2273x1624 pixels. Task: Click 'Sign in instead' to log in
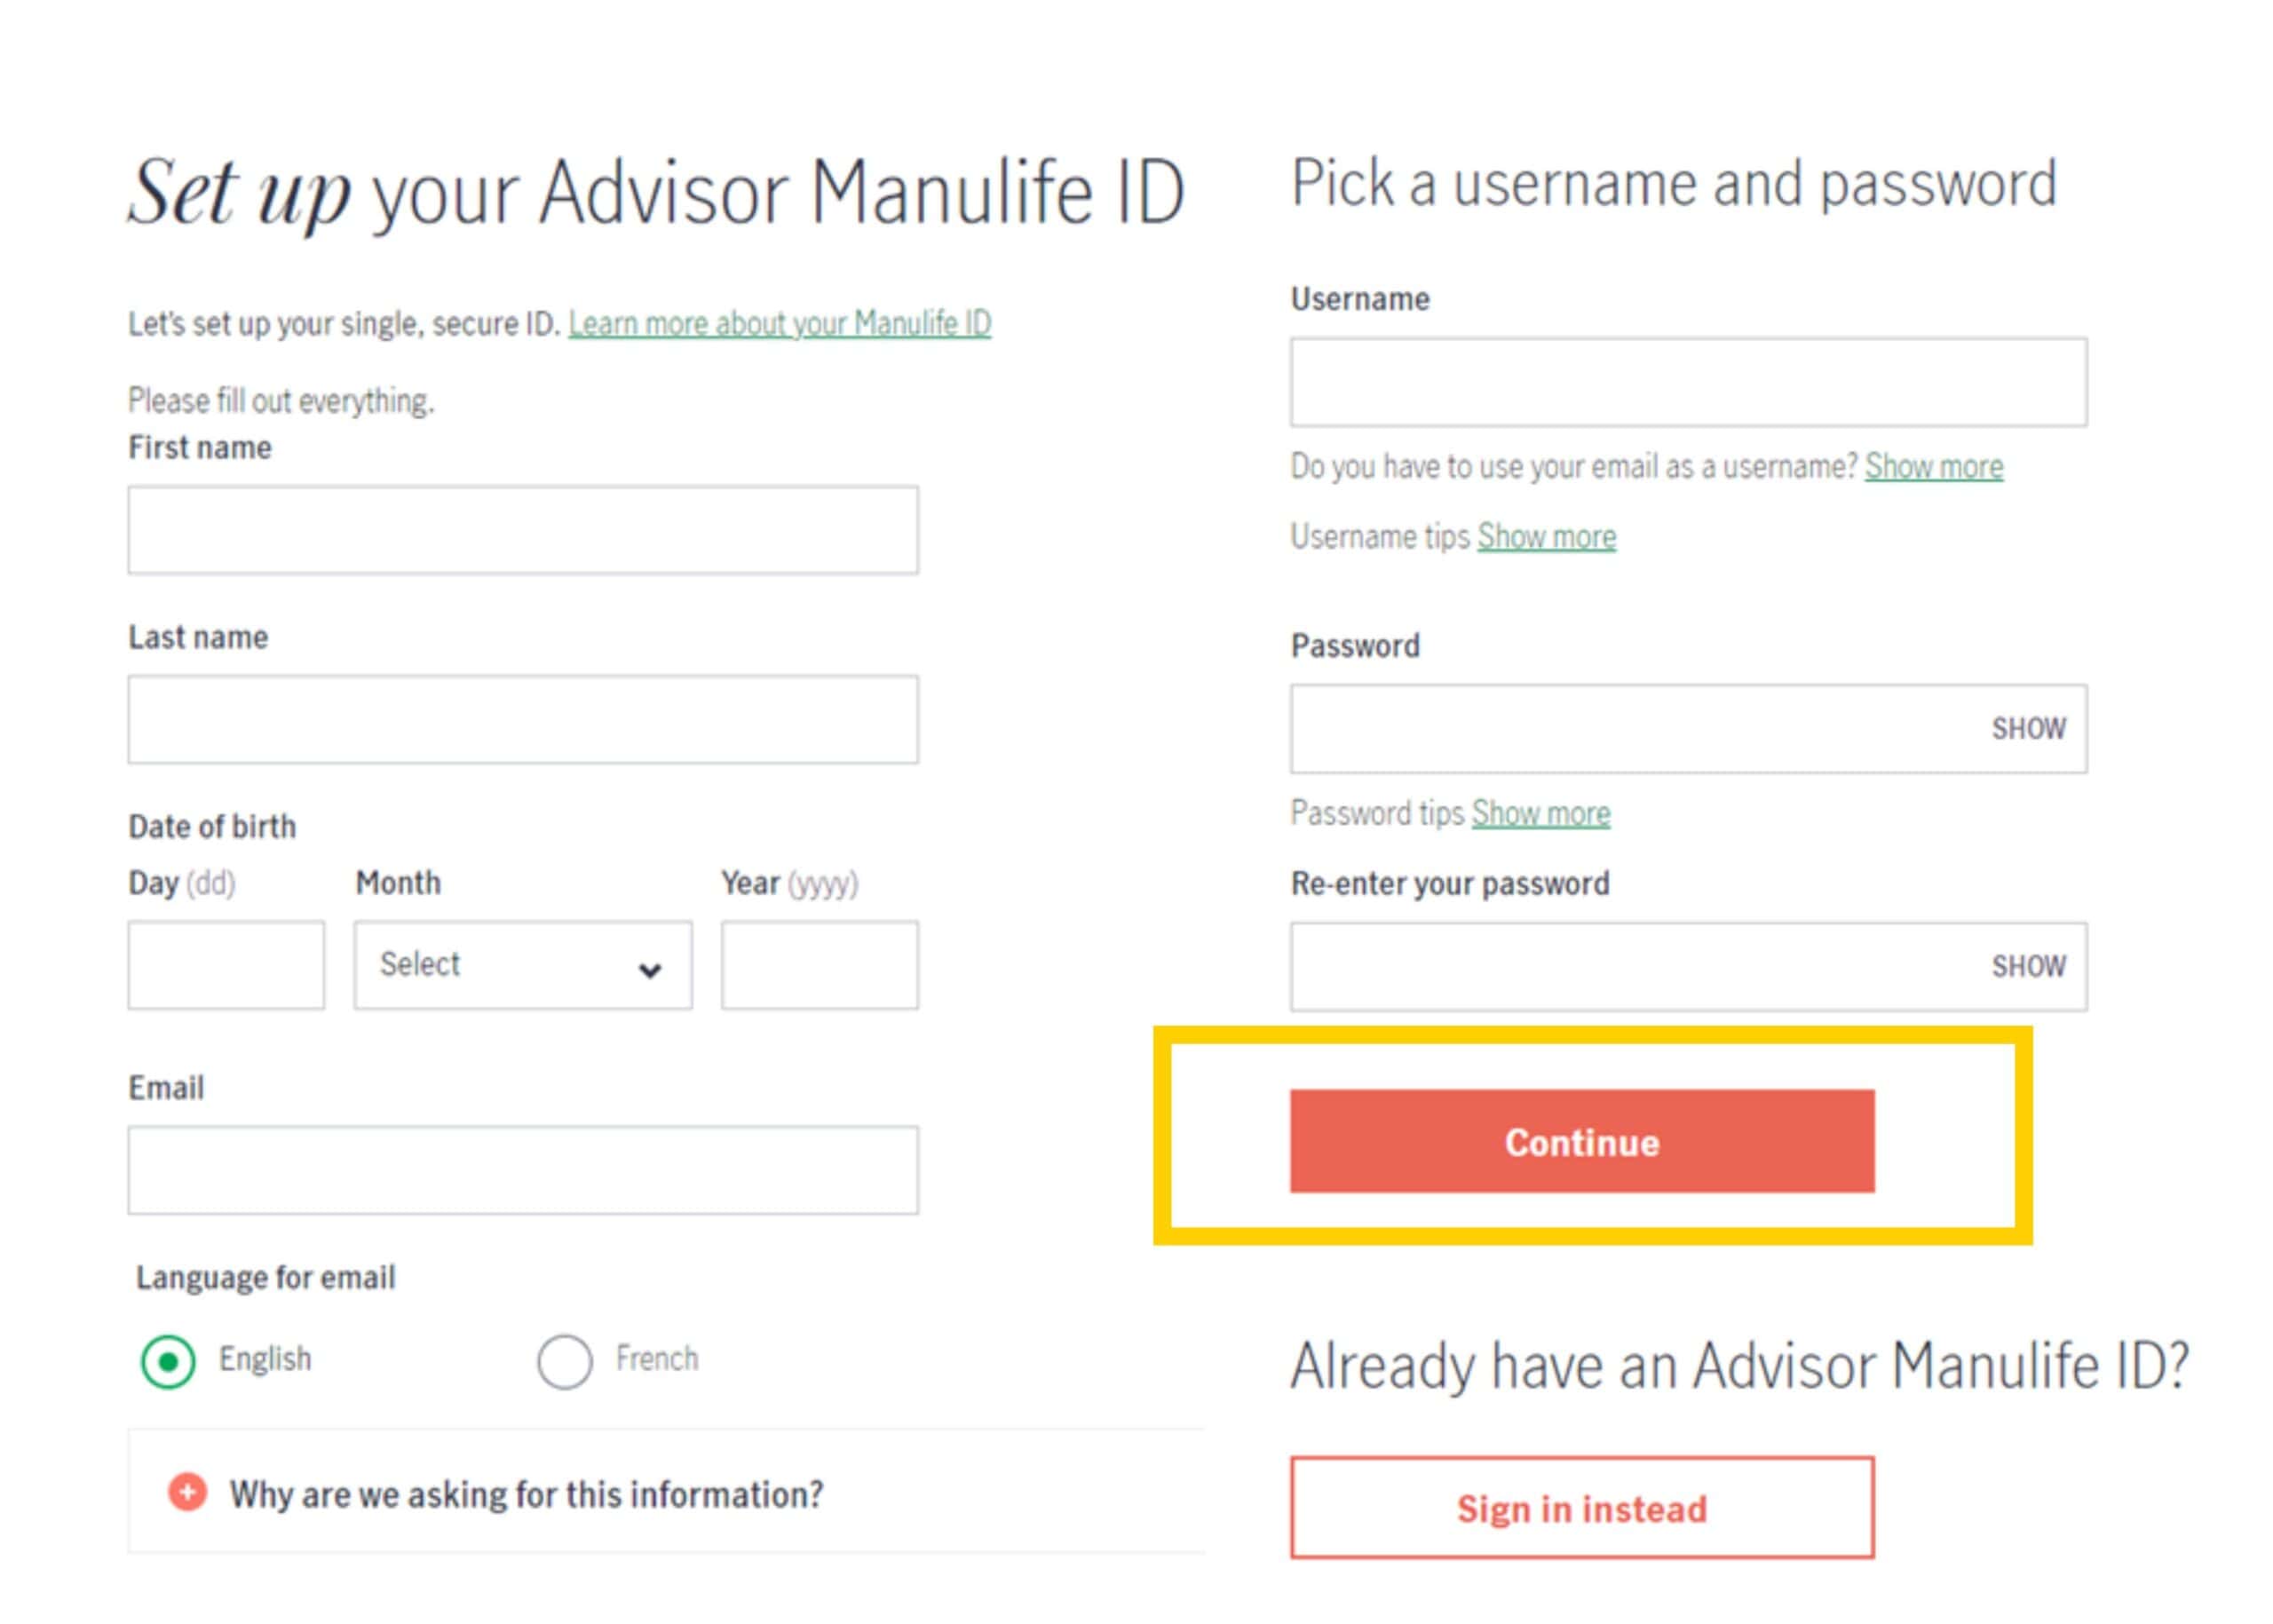[x=1580, y=1508]
